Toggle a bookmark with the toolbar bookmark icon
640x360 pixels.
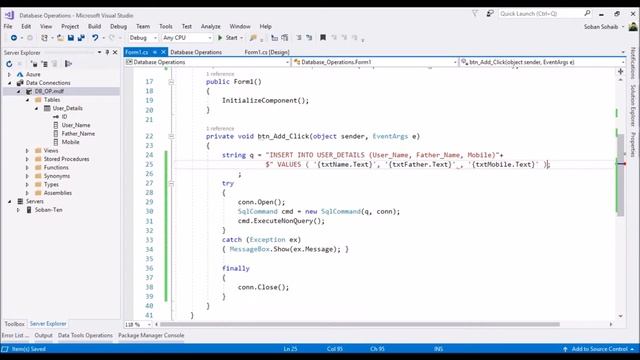[323, 38]
